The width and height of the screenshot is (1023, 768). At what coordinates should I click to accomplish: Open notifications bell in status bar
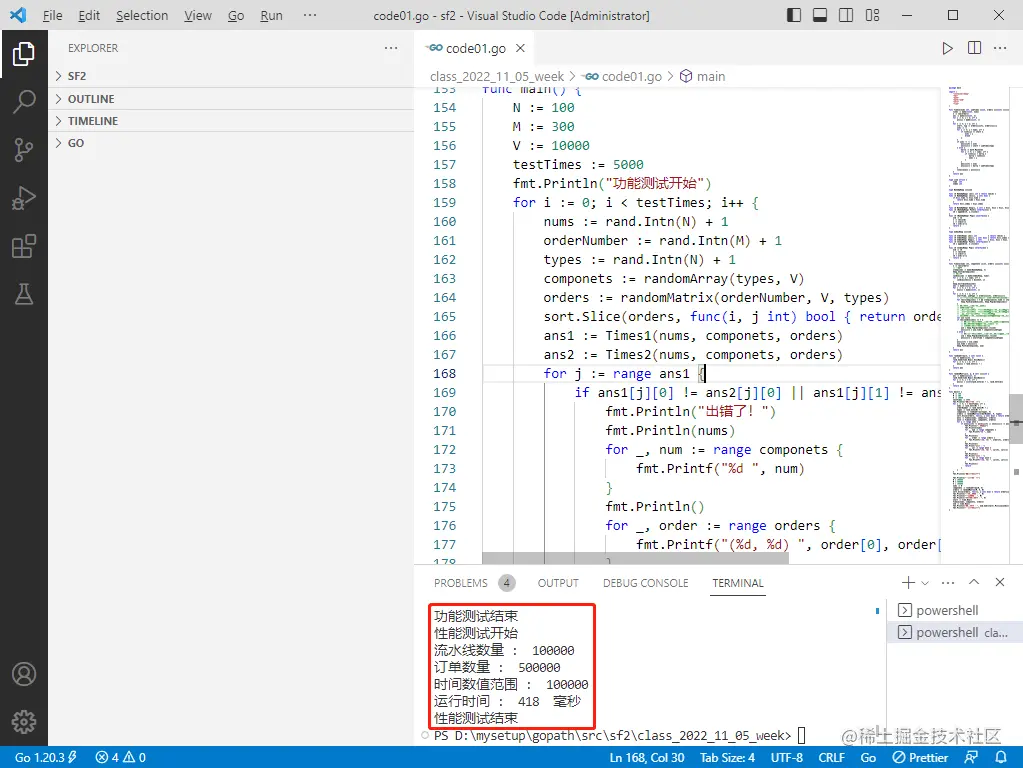(x=1001, y=758)
